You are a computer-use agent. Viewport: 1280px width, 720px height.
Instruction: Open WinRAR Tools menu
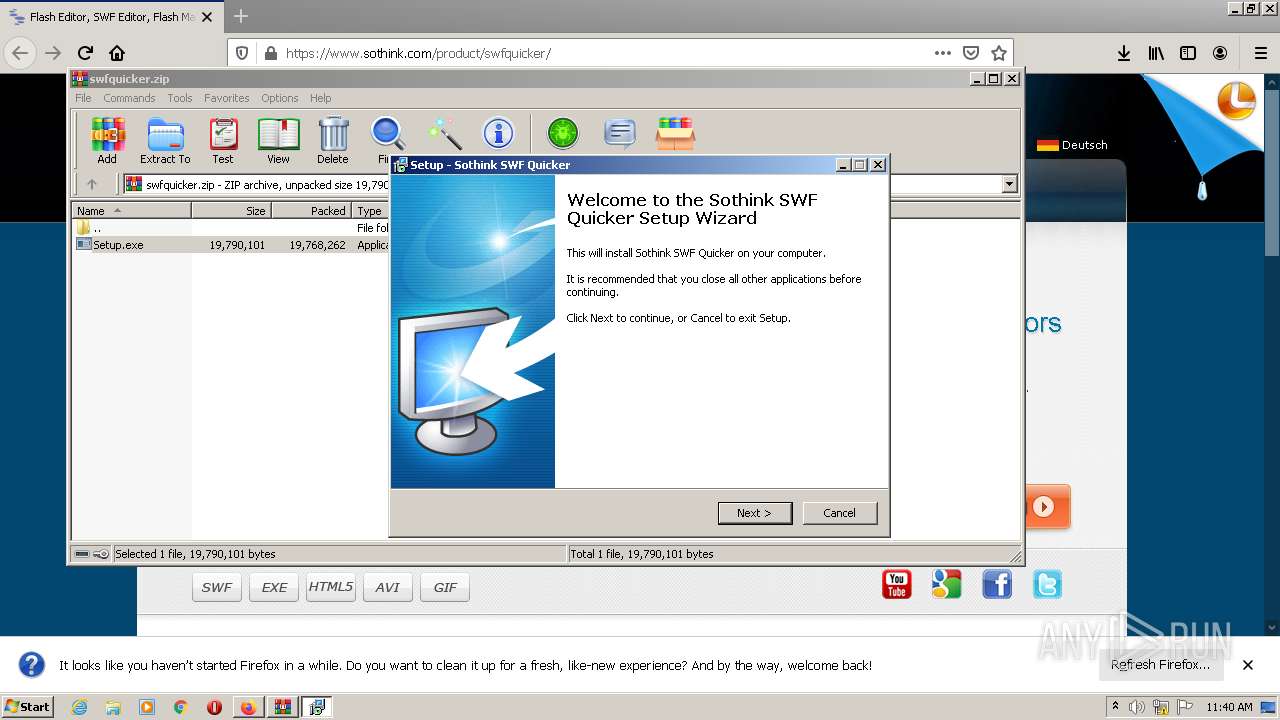(180, 98)
